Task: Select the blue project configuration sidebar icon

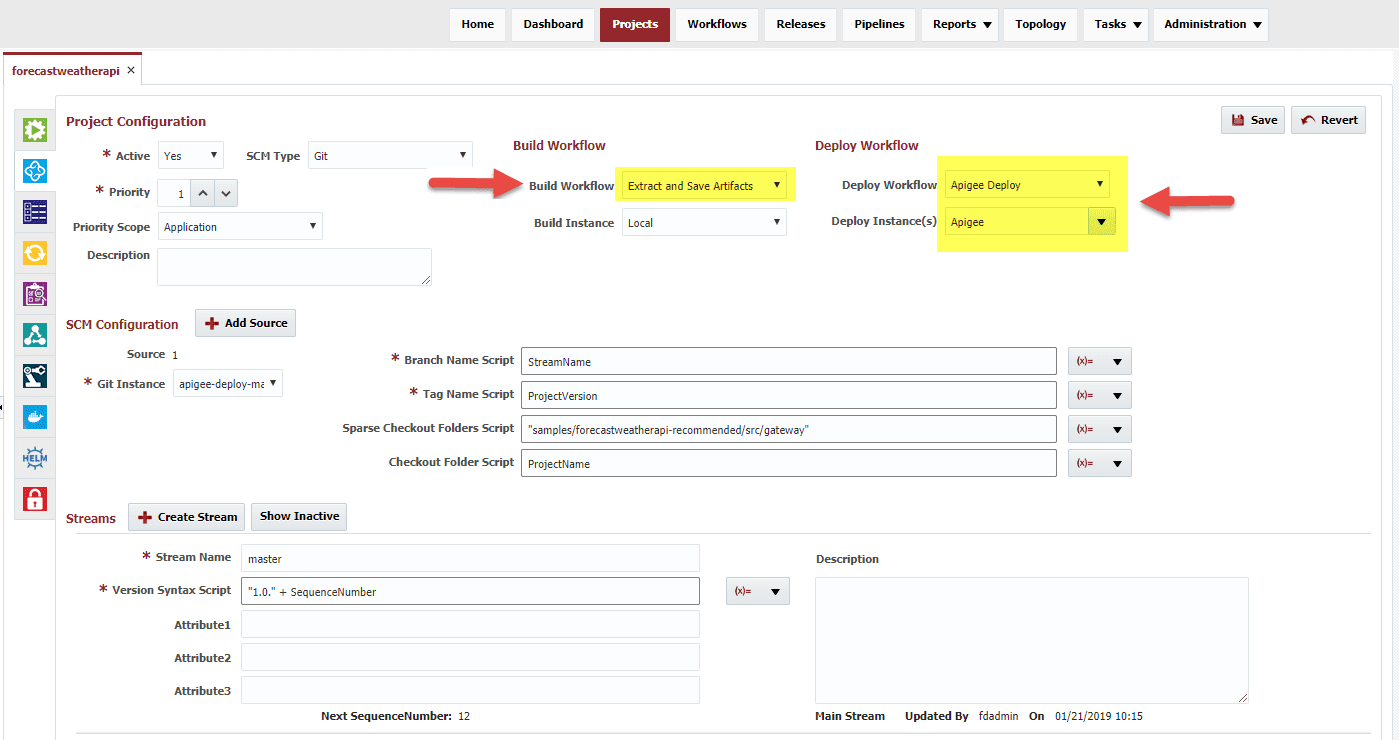Action: [35, 171]
